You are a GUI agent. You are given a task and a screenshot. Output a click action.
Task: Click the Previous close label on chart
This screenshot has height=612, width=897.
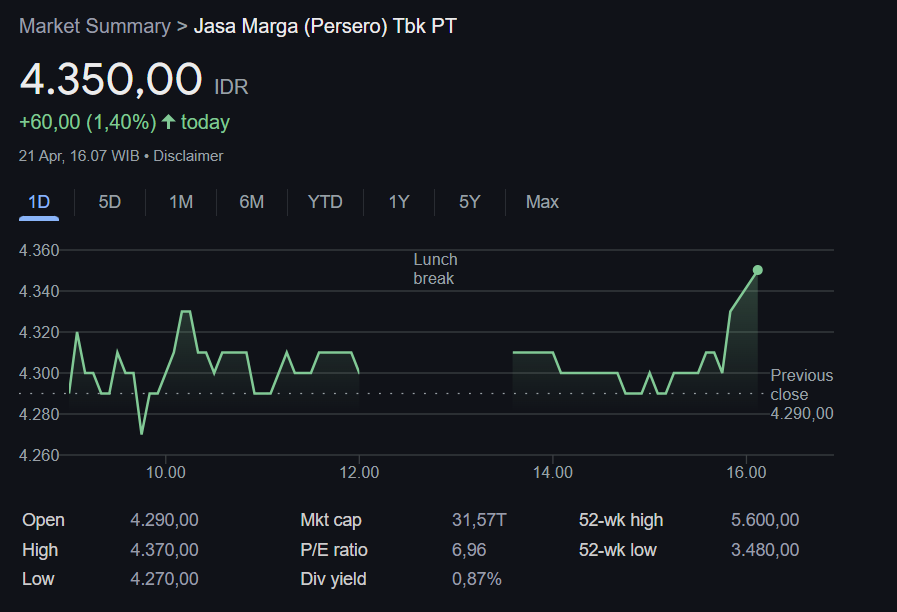pyautogui.click(x=801, y=384)
